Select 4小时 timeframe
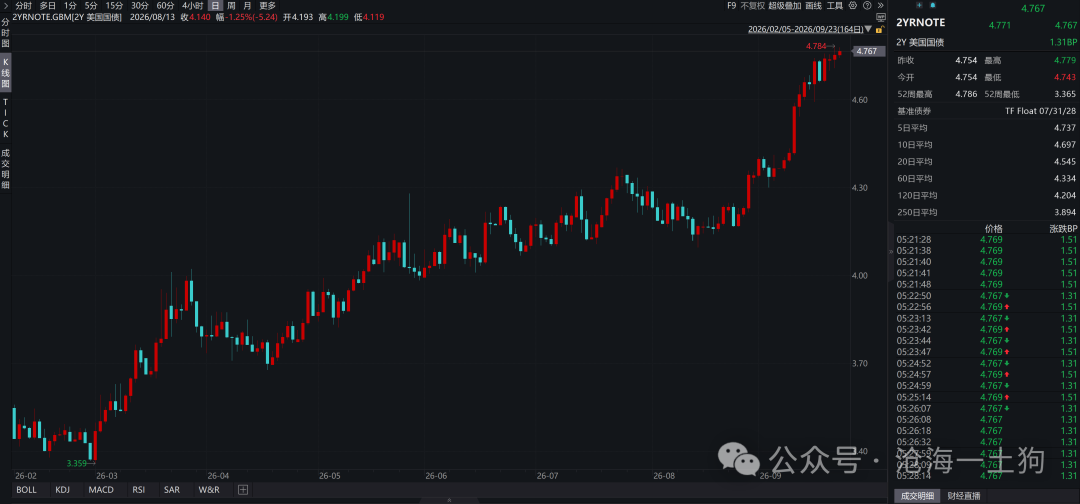Viewport: 1080px width, 504px height. (192, 6)
